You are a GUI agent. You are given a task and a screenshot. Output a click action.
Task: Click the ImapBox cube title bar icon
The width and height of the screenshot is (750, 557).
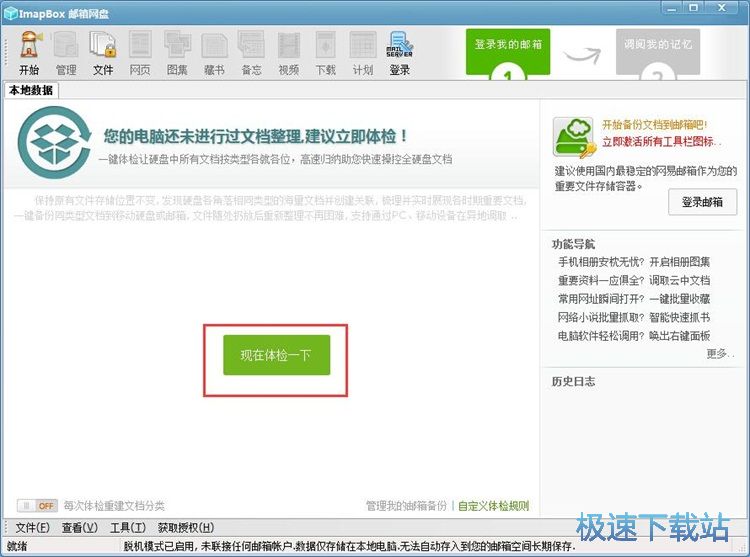tap(10, 13)
